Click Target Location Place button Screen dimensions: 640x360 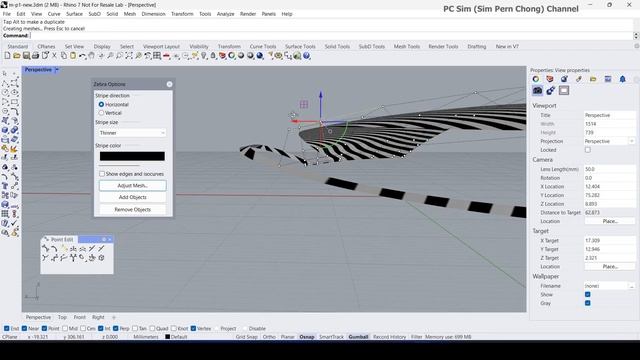(x=610, y=267)
